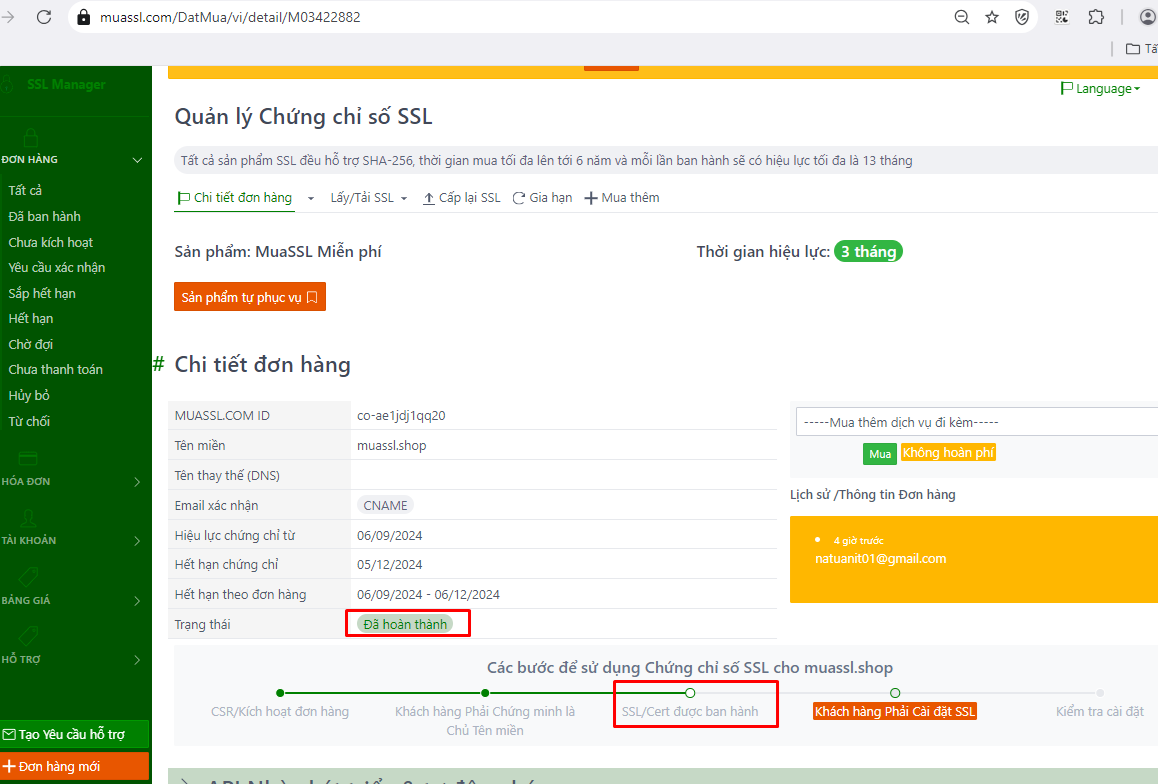Image resolution: width=1158 pixels, height=784 pixels.
Task: Open the 'Mua thêm dịch vụ đi kèm' select box
Action: point(975,422)
